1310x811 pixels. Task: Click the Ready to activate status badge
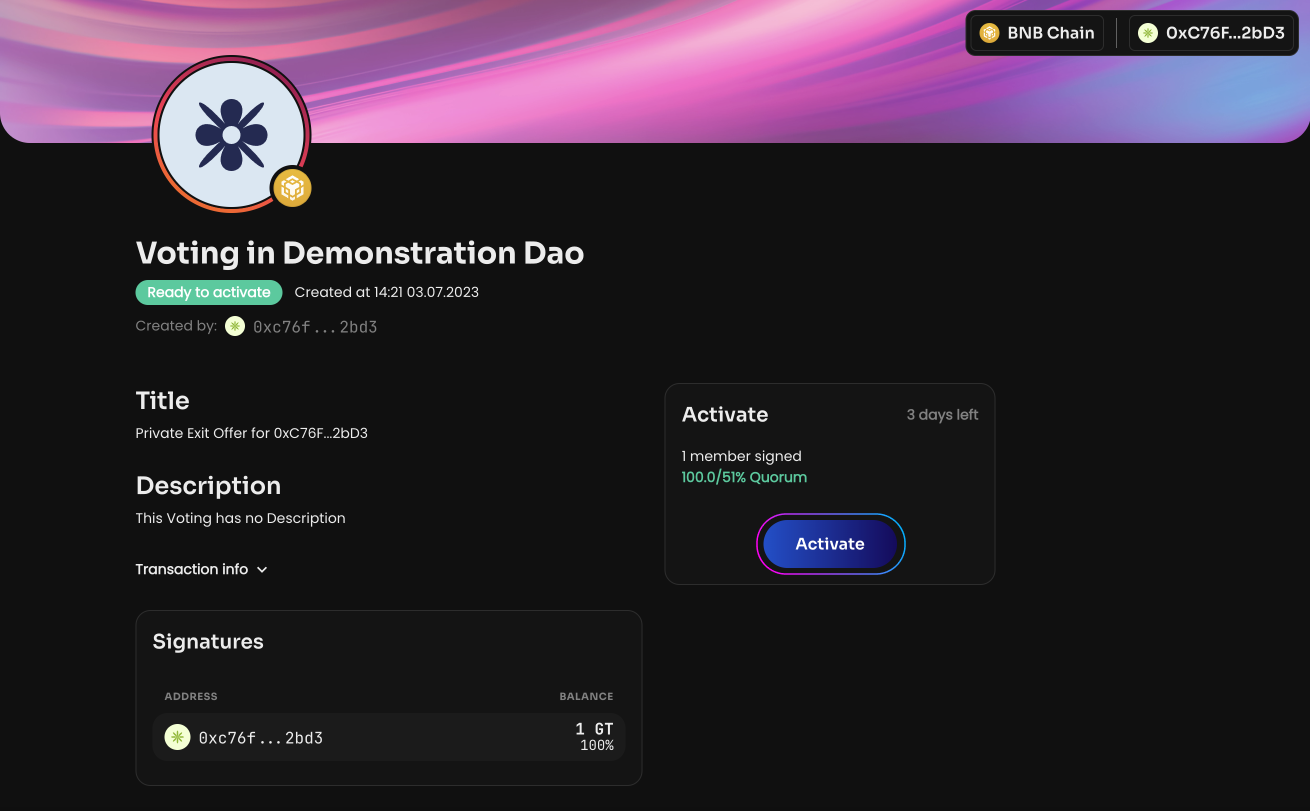click(209, 292)
